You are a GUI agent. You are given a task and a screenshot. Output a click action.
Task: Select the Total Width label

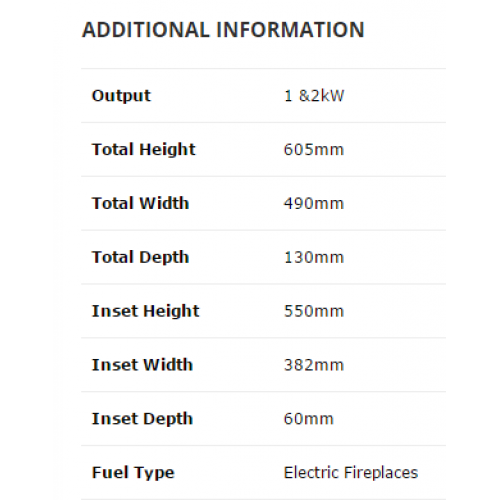(x=140, y=203)
